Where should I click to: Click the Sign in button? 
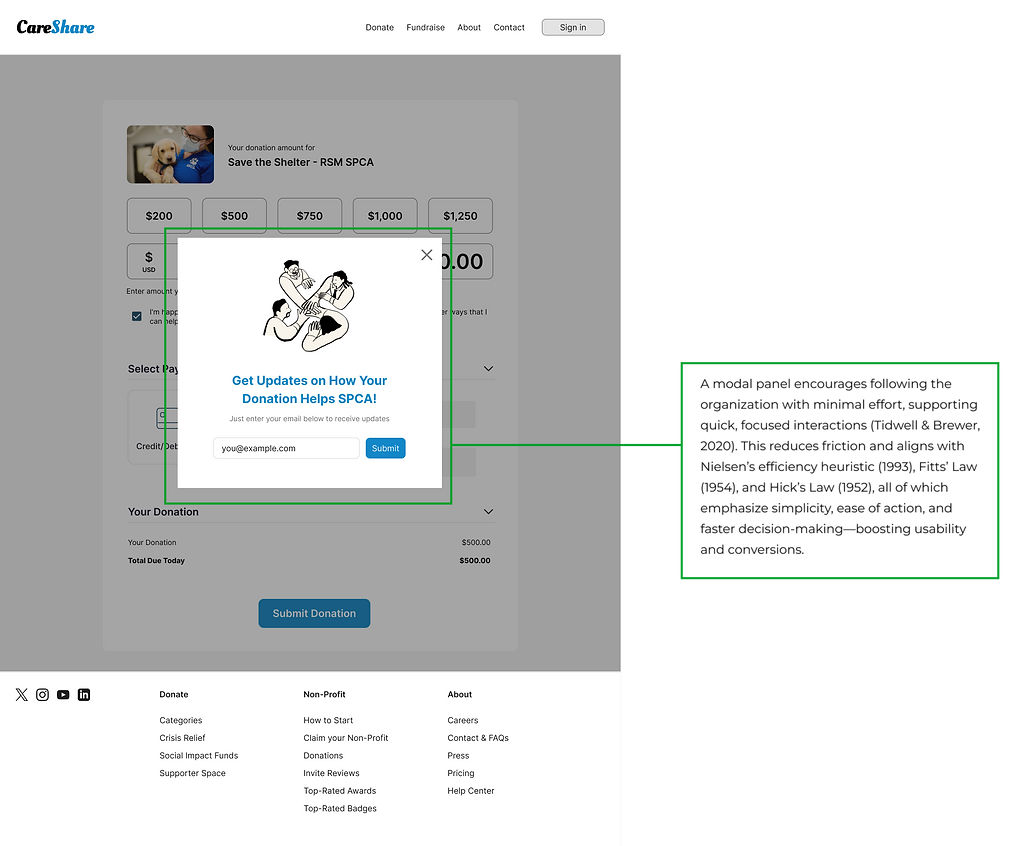point(573,27)
